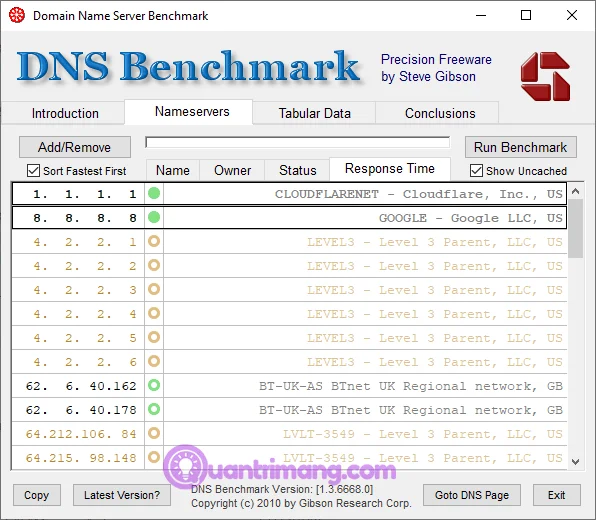596x520 pixels.
Task: Open the Goto DNS Page button
Action: pos(472,495)
